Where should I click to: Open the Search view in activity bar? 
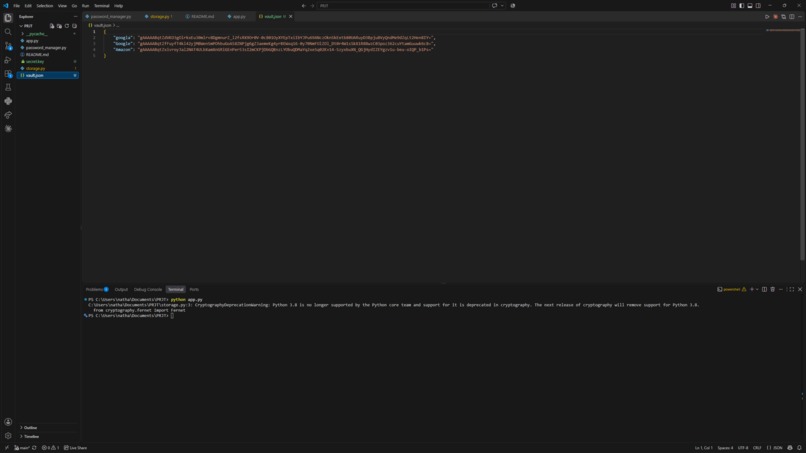click(x=8, y=32)
